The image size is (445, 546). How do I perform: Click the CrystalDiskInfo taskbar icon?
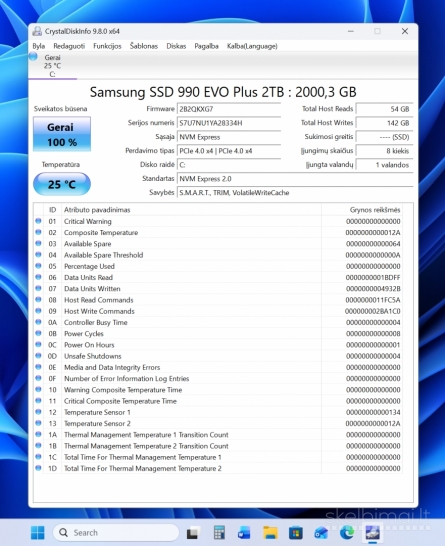coord(372,532)
